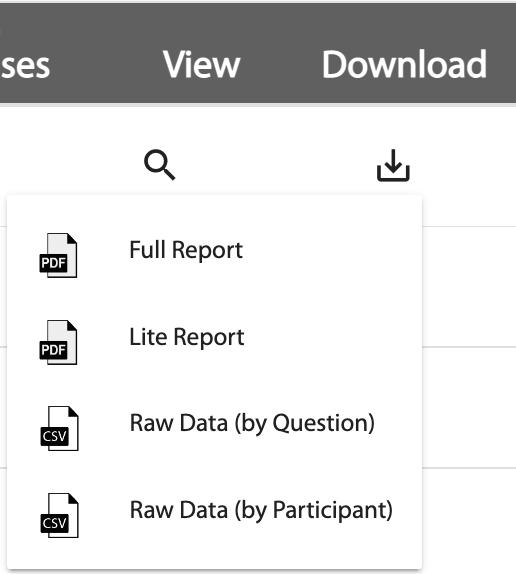Click the download tray arrow icon

click(x=393, y=165)
